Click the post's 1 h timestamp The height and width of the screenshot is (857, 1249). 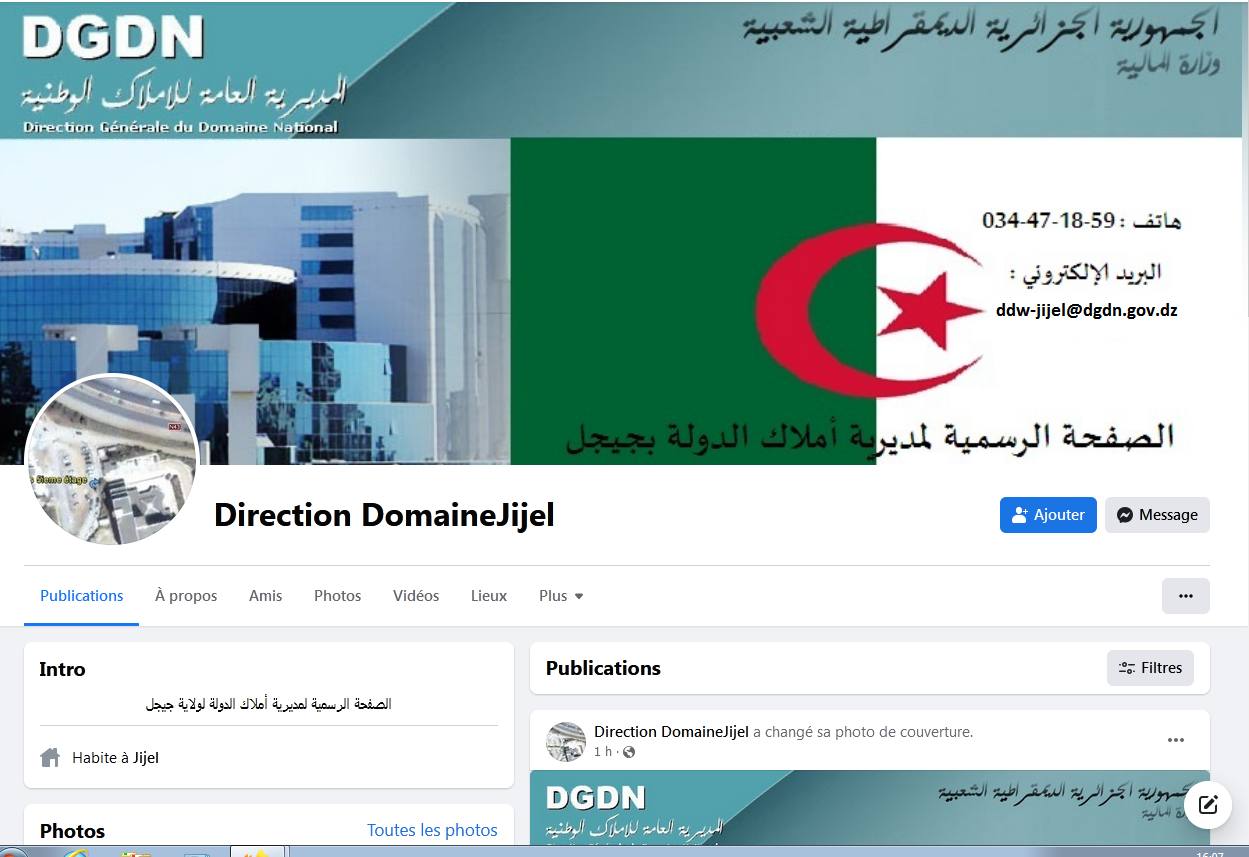(603, 752)
